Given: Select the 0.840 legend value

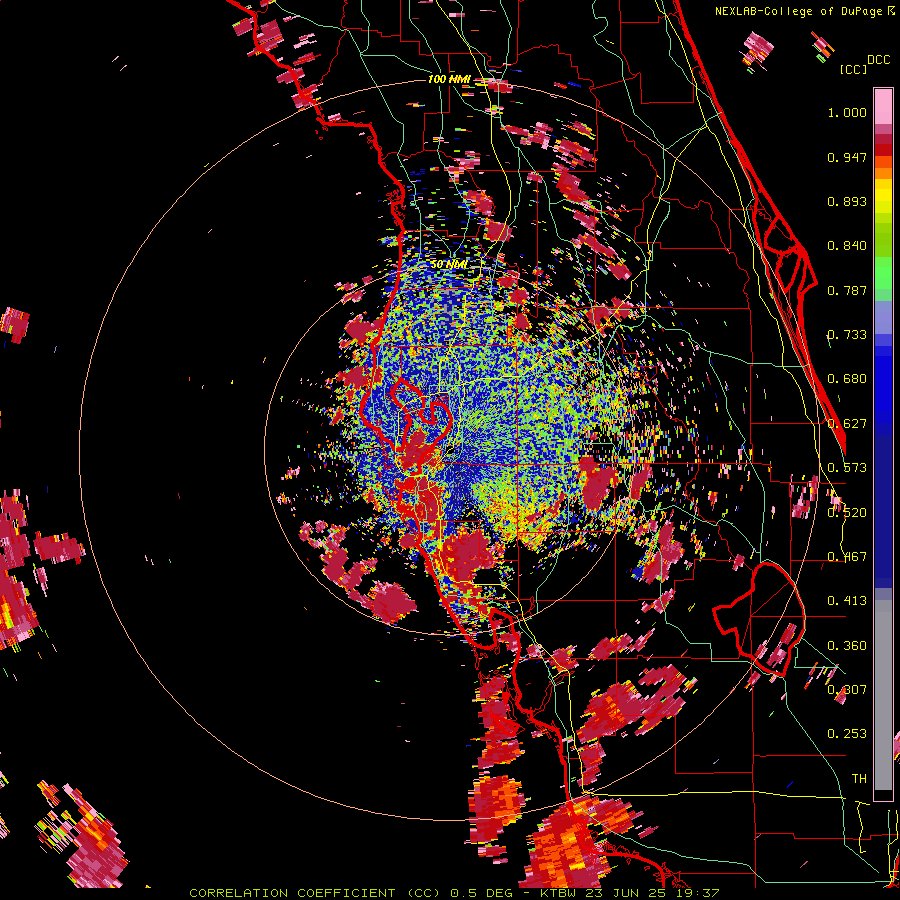Looking at the screenshot, I should pos(847,246).
